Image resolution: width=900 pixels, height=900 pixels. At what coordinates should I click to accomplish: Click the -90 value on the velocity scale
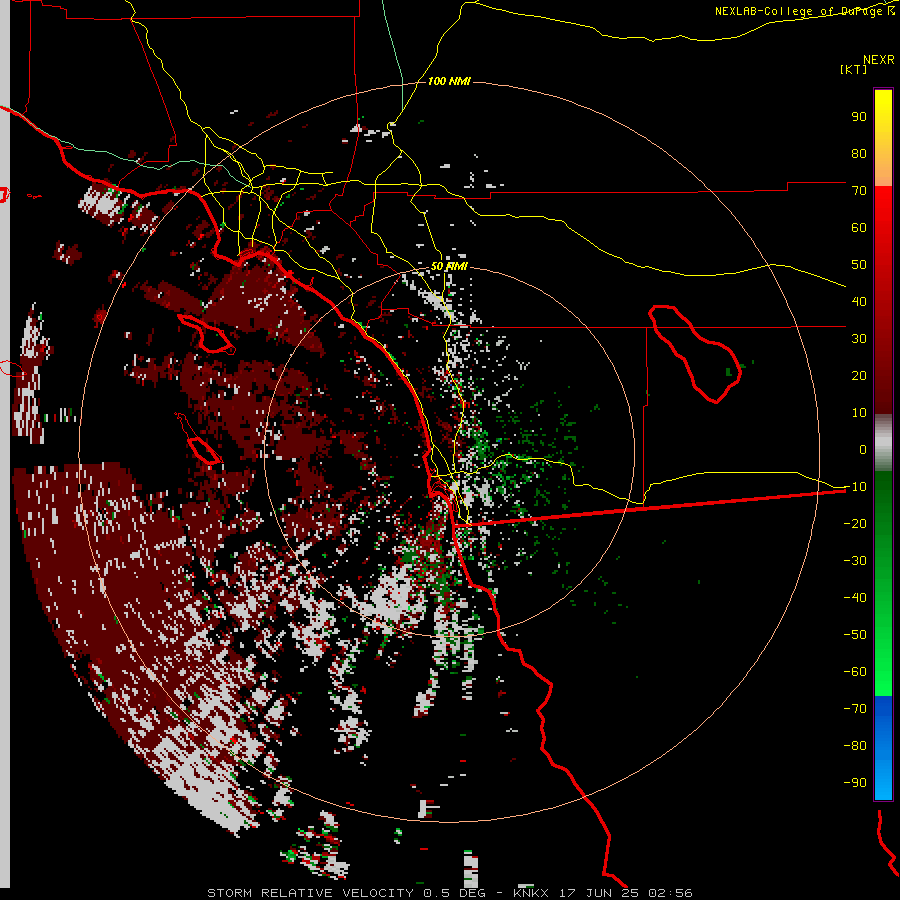(855, 782)
